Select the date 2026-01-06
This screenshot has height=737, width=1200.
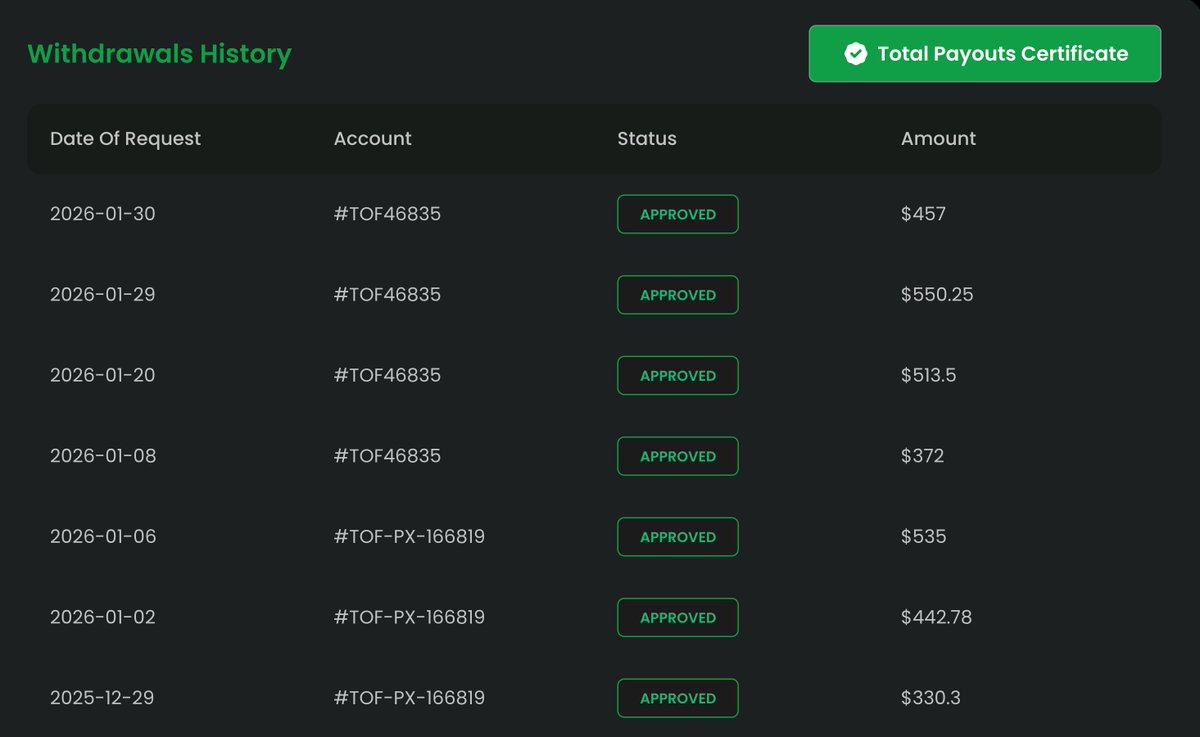click(103, 537)
